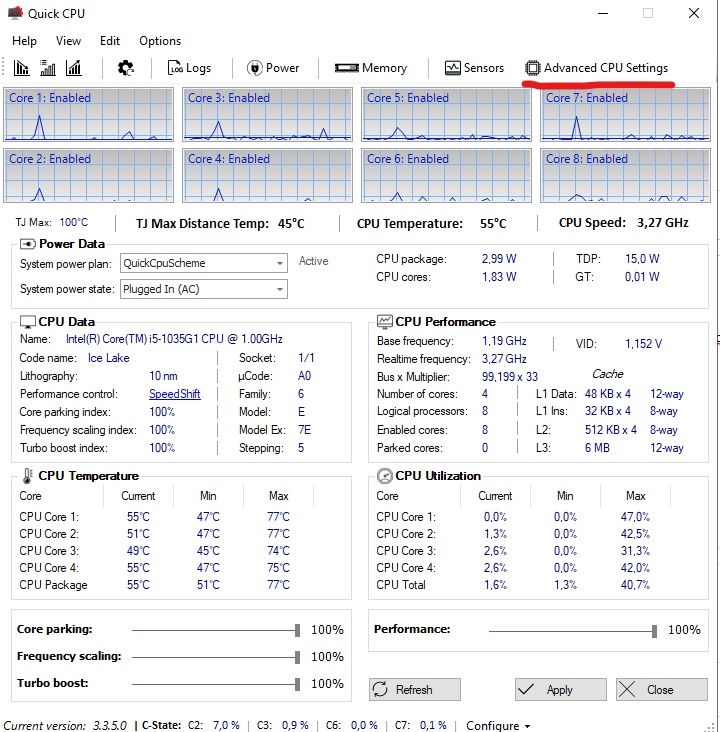Click the CPU Performance section icon
This screenshot has height=732, width=720.
click(x=385, y=322)
